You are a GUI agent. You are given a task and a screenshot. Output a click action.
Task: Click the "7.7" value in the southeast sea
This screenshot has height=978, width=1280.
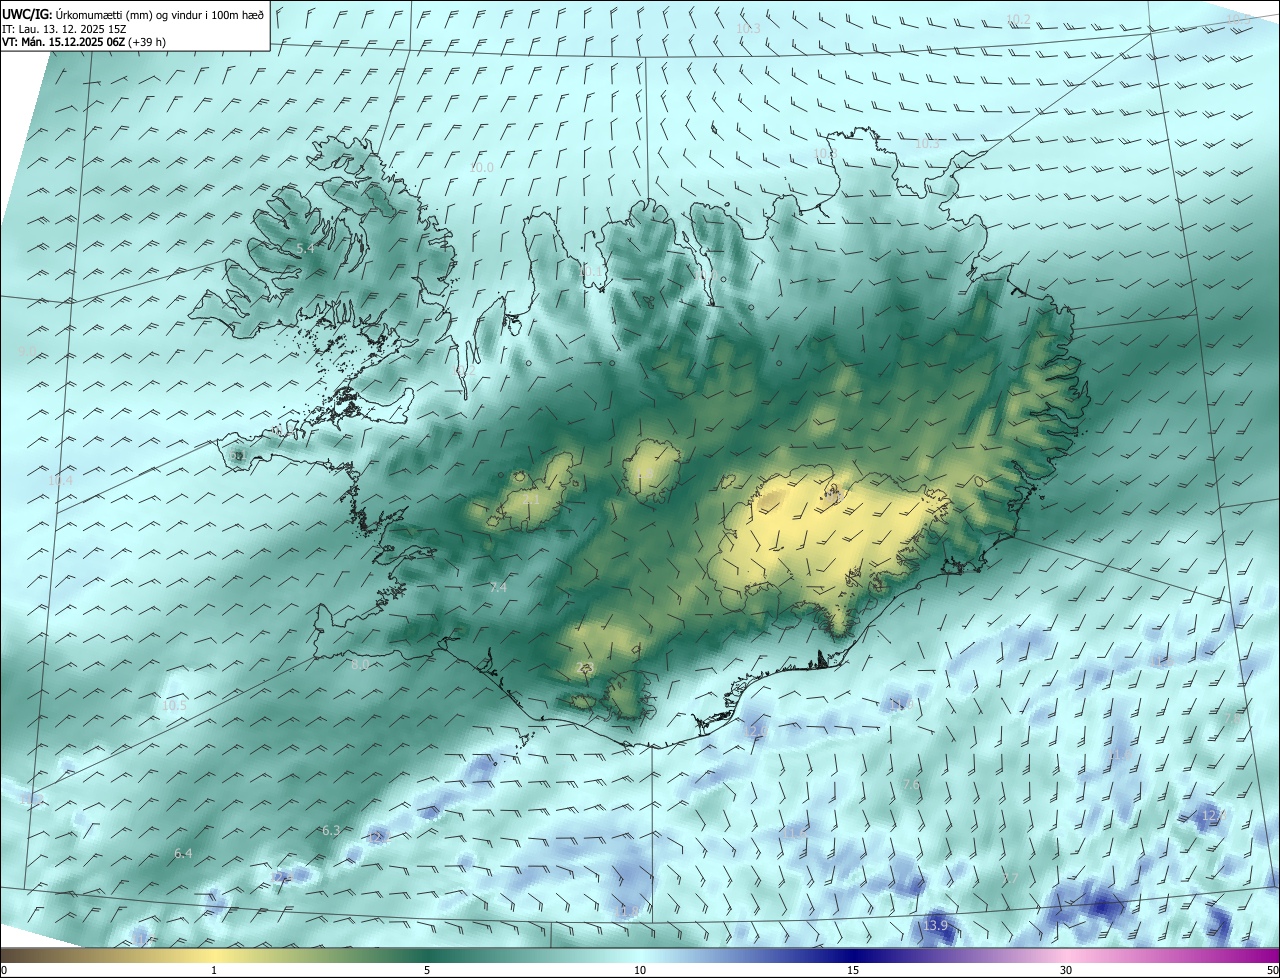tap(1010, 879)
